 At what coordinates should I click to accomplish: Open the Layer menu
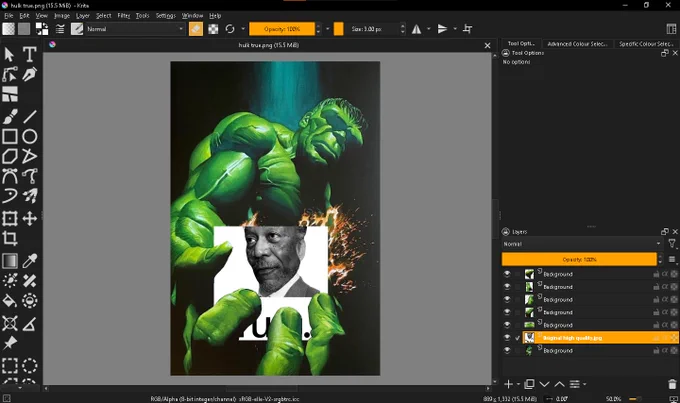(82, 16)
